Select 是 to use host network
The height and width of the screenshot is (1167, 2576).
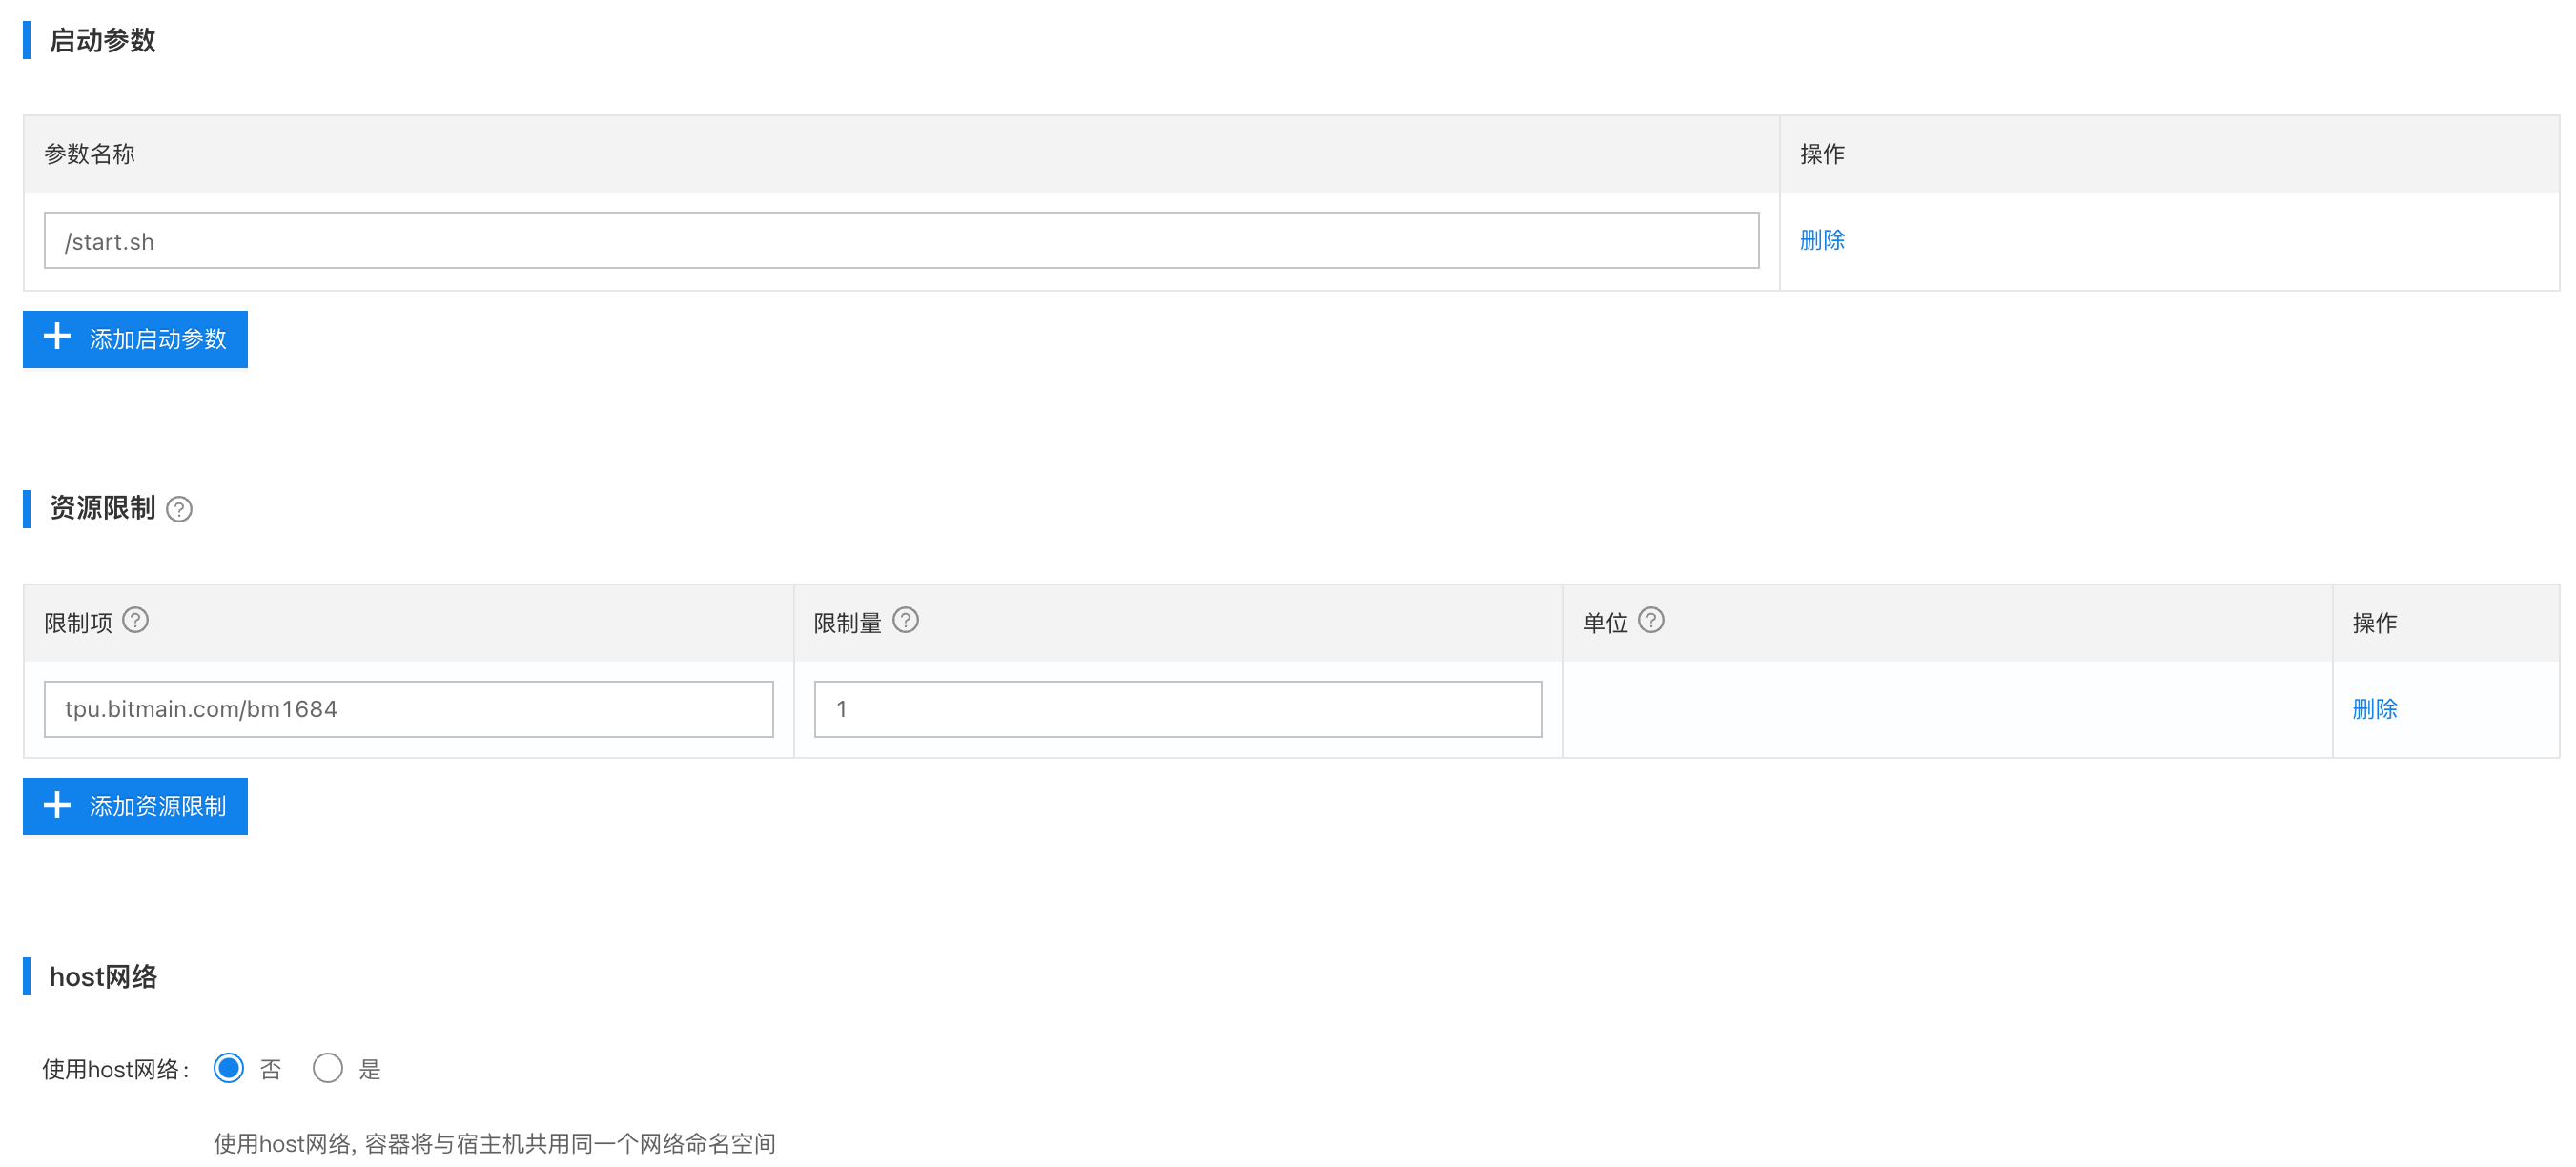[x=328, y=1068]
